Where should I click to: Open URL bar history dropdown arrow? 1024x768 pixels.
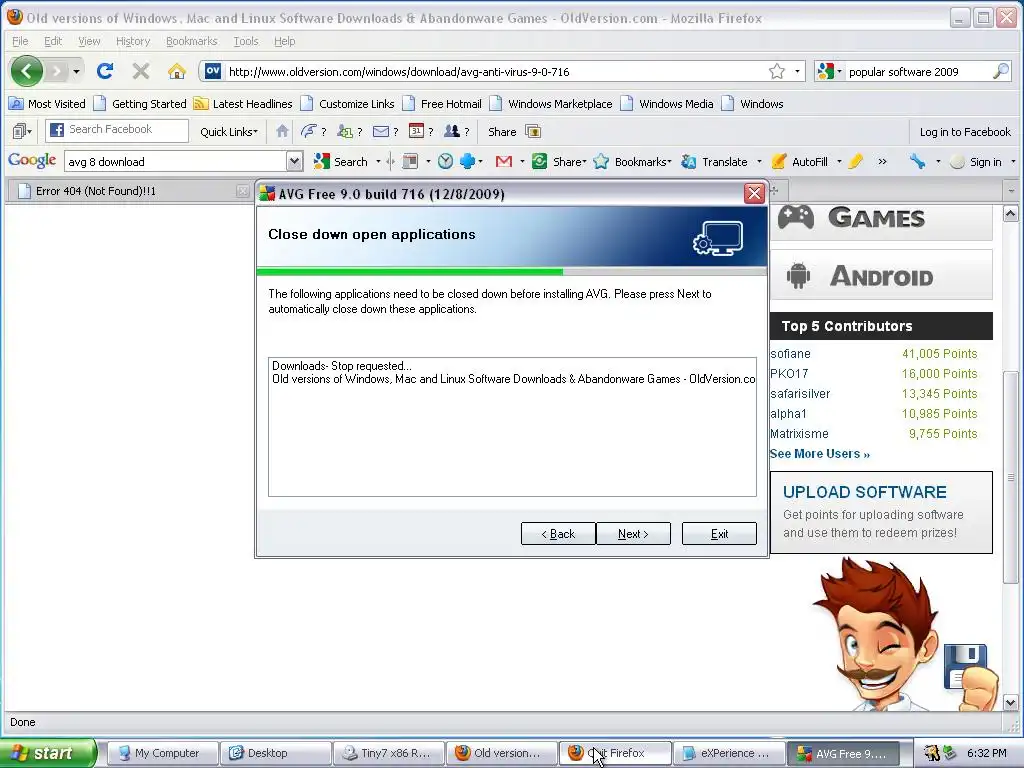click(797, 71)
